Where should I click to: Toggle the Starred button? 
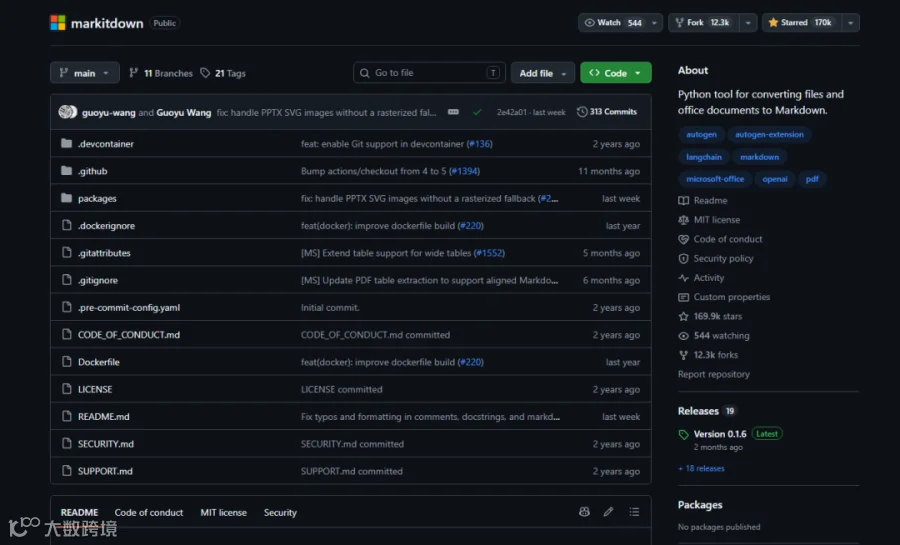pyautogui.click(x=801, y=22)
